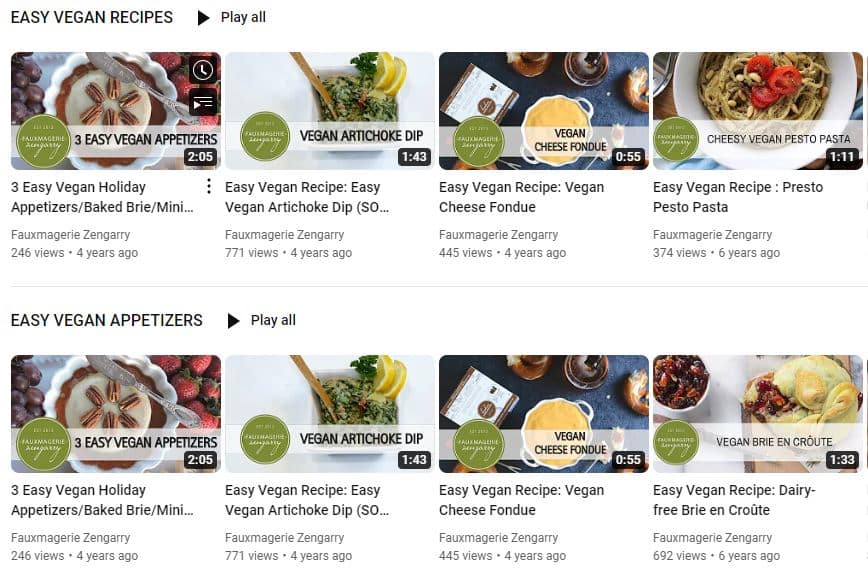
Task: Play all videos in Easy Vegan Recipes
Action: pyautogui.click(x=231, y=18)
